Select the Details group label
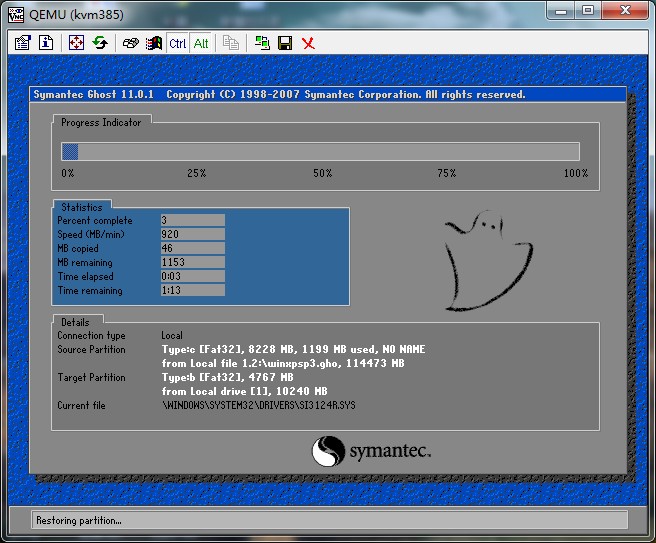This screenshot has height=543, width=656. pyautogui.click(x=75, y=322)
